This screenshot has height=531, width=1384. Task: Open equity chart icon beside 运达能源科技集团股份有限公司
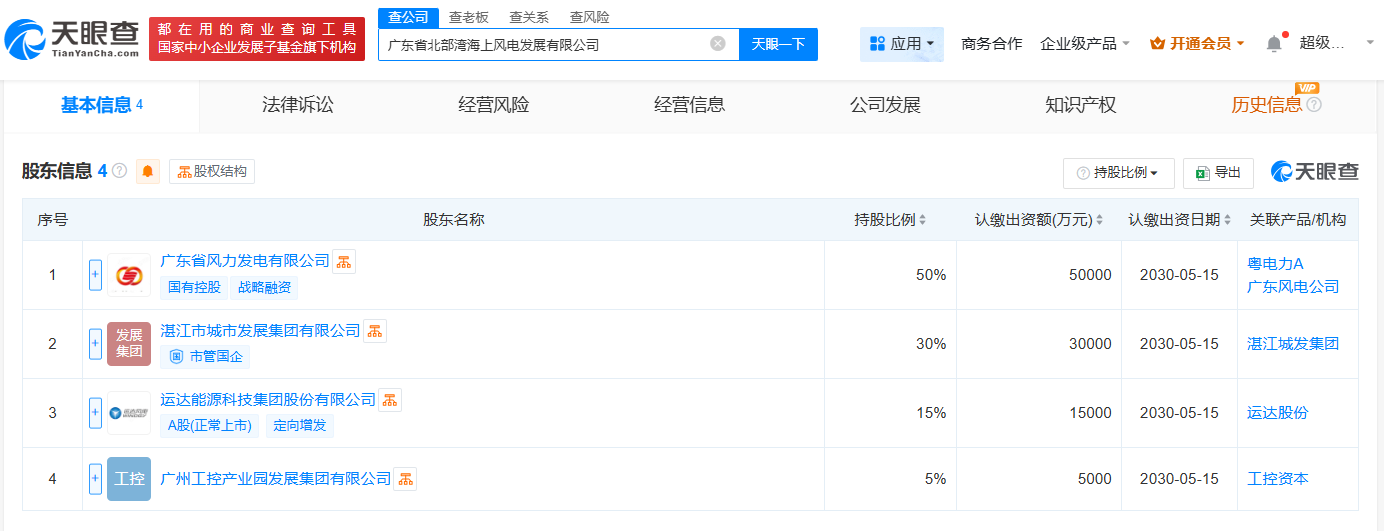click(390, 400)
